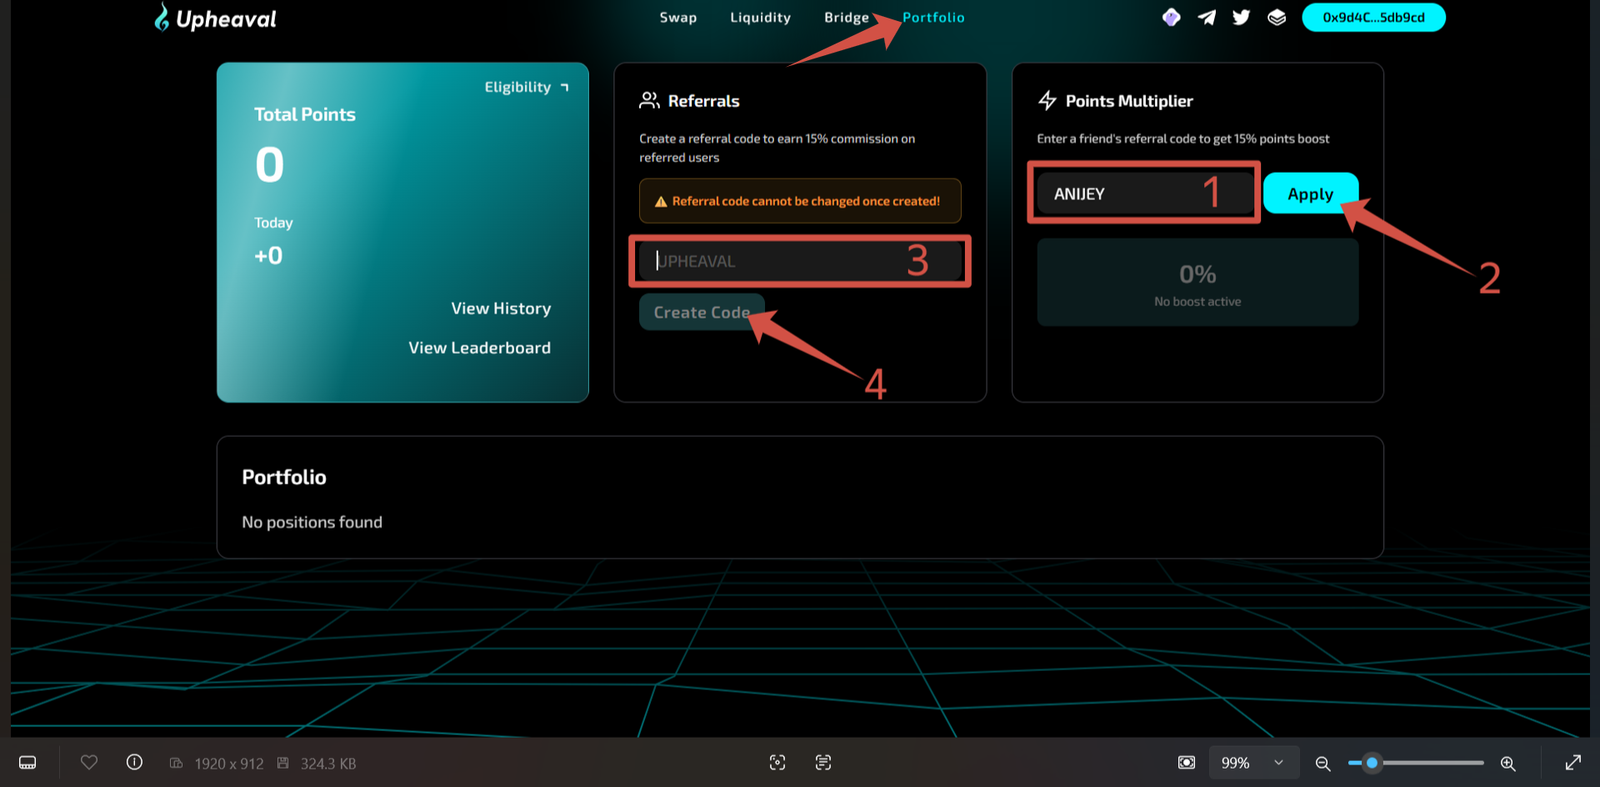Open the Telegram paper plane icon
This screenshot has width=1600, height=787.
pyautogui.click(x=1207, y=17)
